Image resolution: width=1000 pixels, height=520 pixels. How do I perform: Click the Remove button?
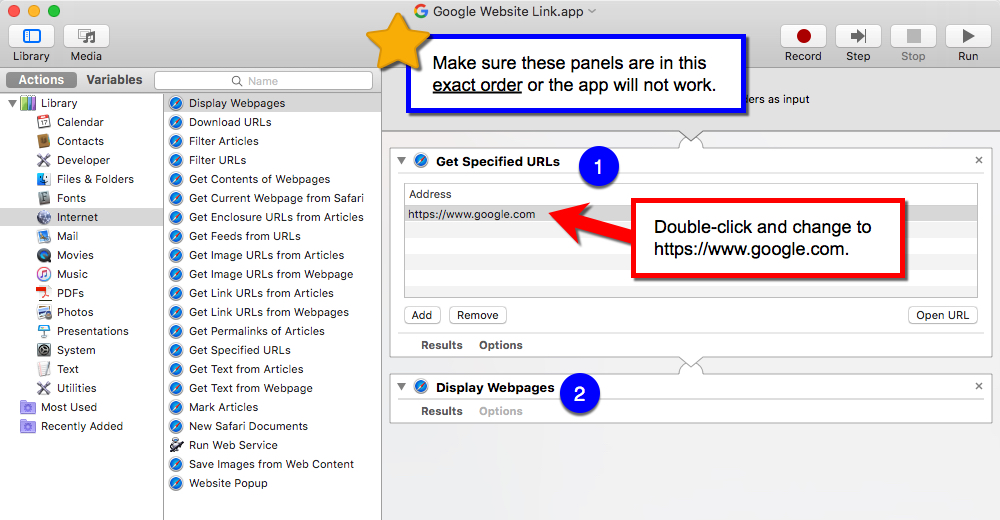coord(477,315)
